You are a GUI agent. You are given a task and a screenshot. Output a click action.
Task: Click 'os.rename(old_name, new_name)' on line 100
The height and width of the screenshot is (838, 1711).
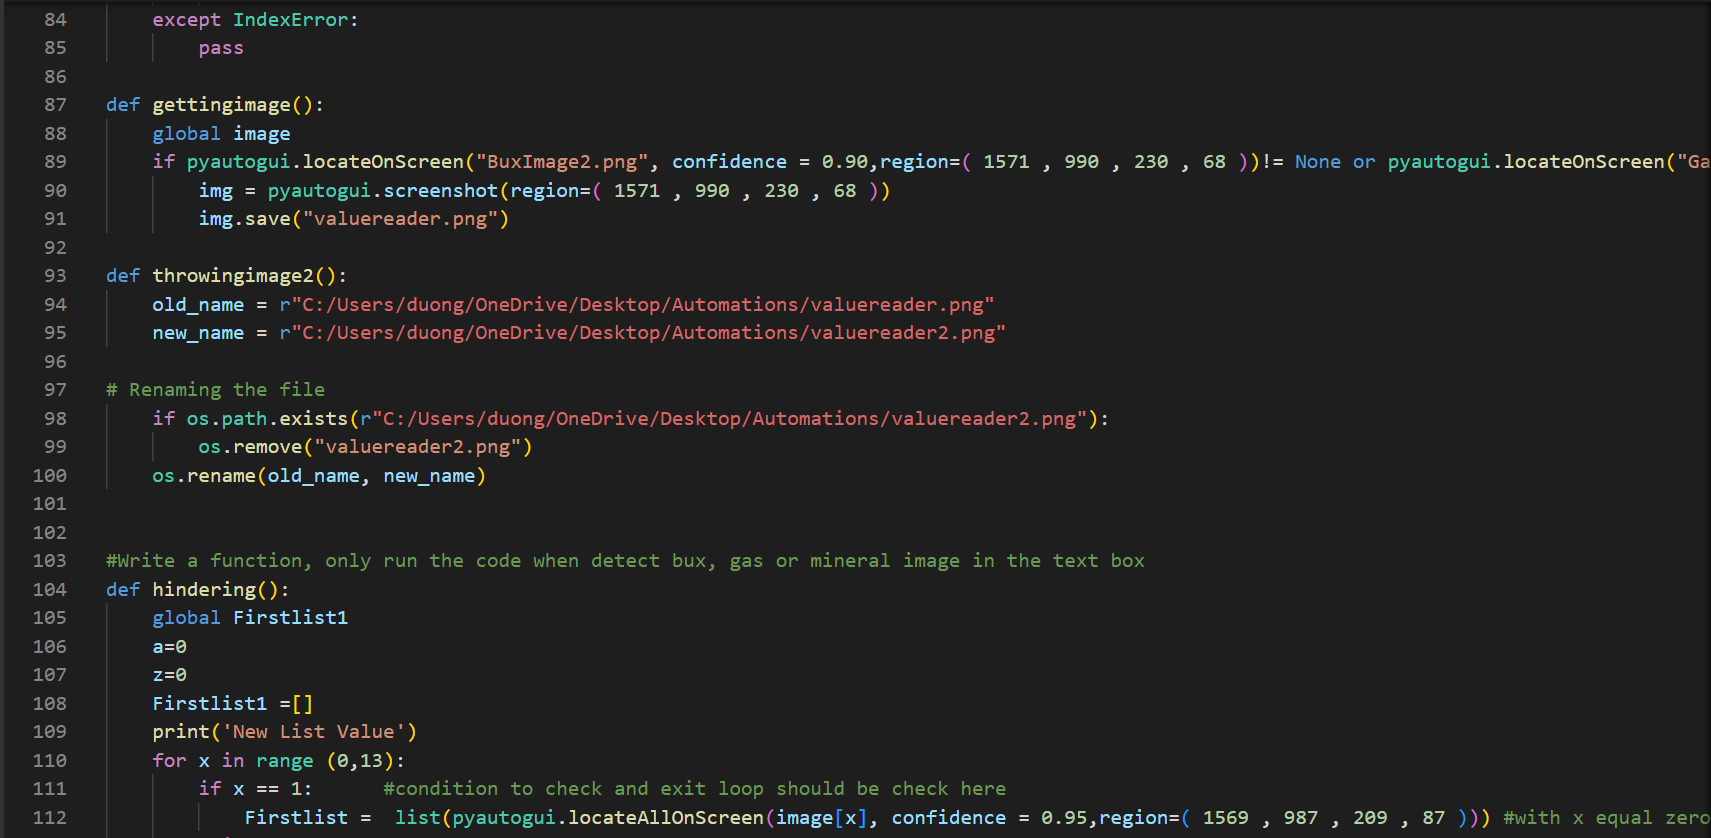(319, 476)
